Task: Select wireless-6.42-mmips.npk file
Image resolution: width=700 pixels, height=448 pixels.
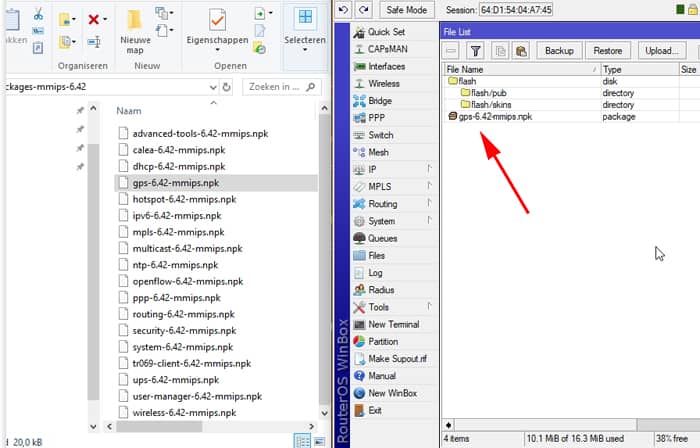Action: pos(184,413)
